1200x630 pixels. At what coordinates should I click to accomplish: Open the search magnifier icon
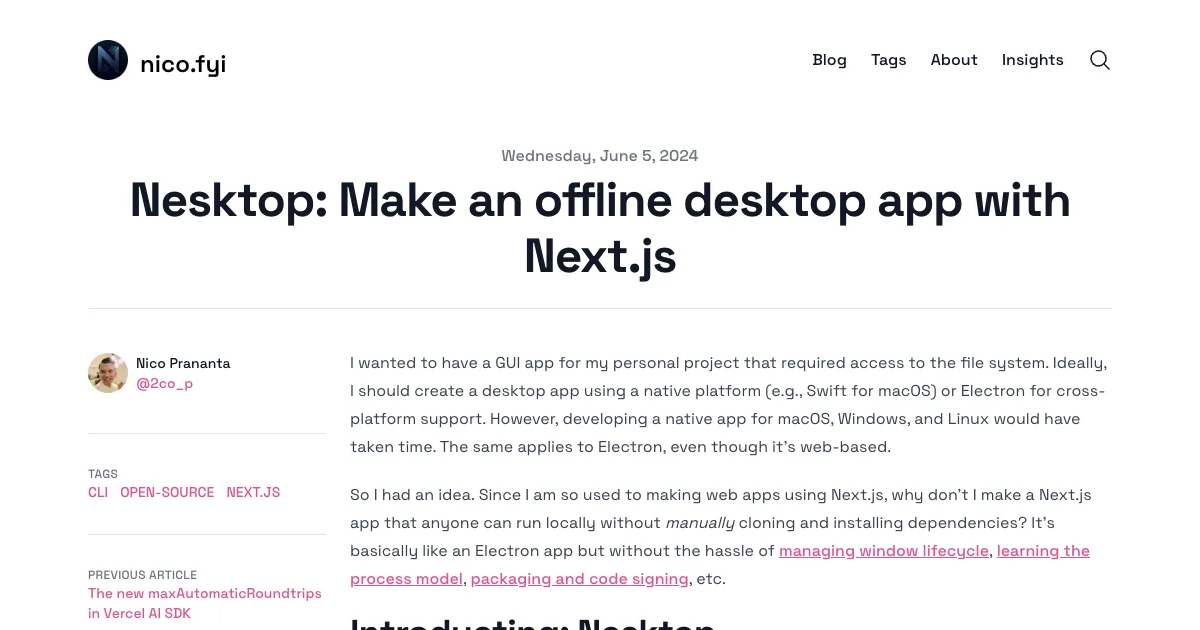click(x=1099, y=60)
